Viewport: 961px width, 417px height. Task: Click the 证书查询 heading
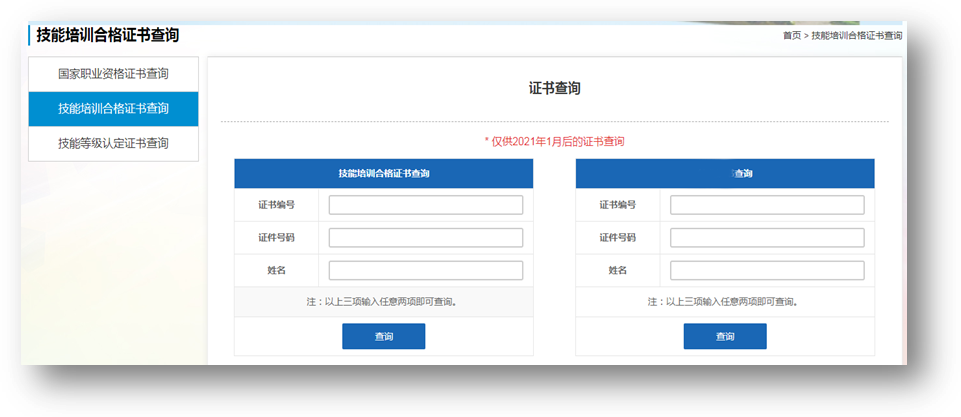[554, 88]
